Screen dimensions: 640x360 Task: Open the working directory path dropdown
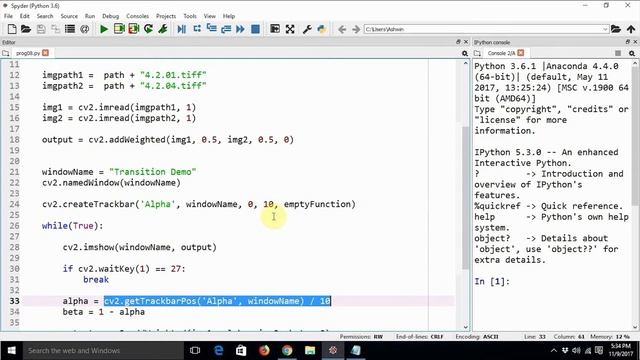[605, 29]
